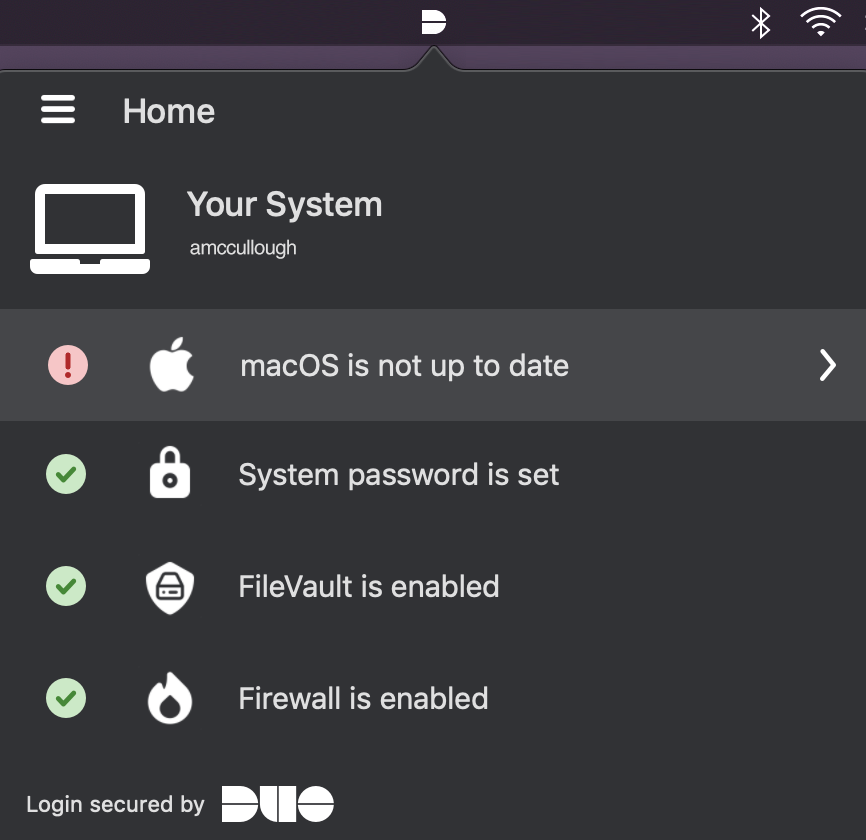Click the red warning badge on macOS row
Image resolution: width=866 pixels, height=840 pixels.
[66, 364]
